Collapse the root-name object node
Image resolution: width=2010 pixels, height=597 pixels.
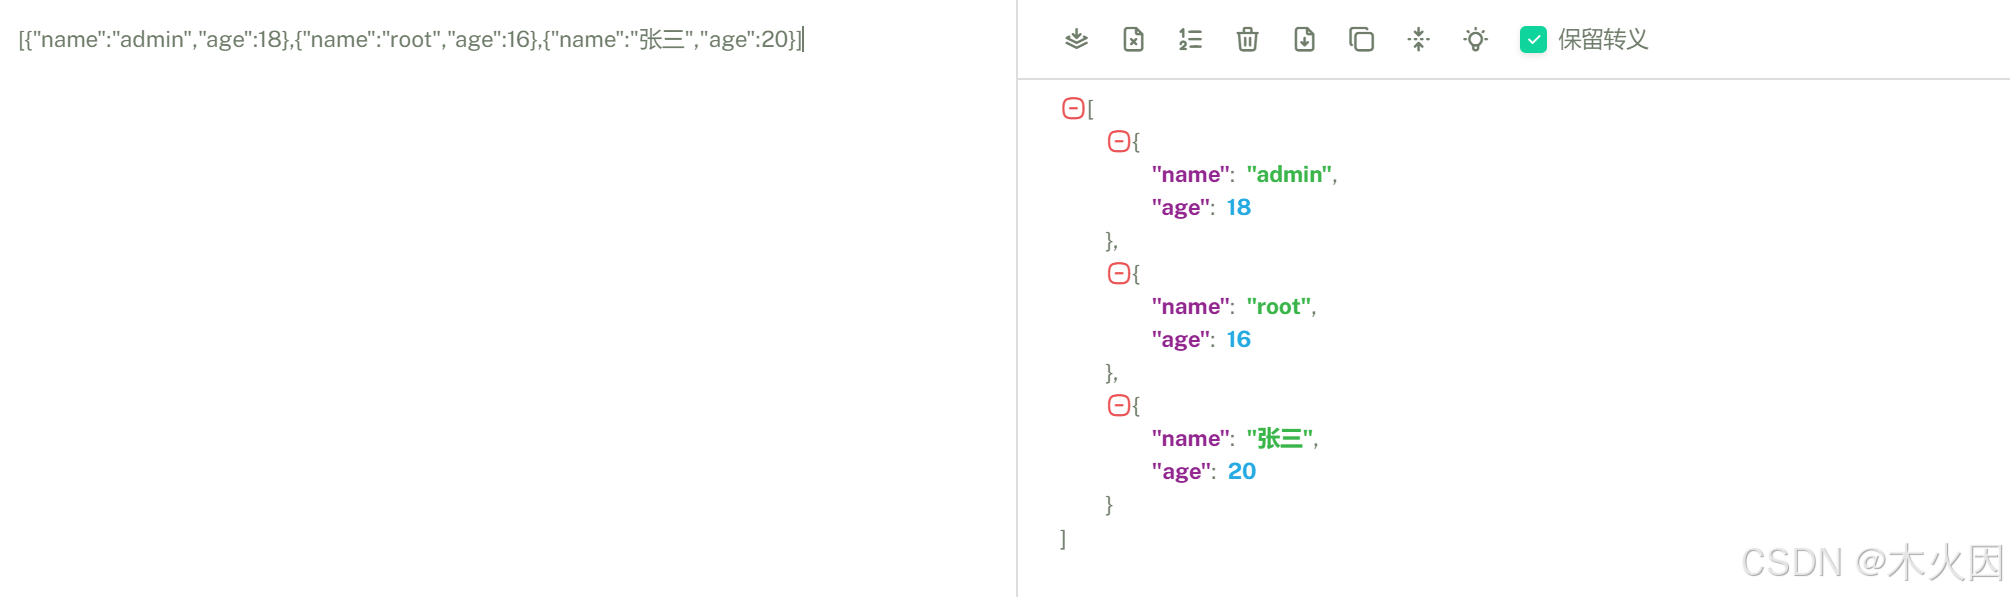[x=1119, y=273]
